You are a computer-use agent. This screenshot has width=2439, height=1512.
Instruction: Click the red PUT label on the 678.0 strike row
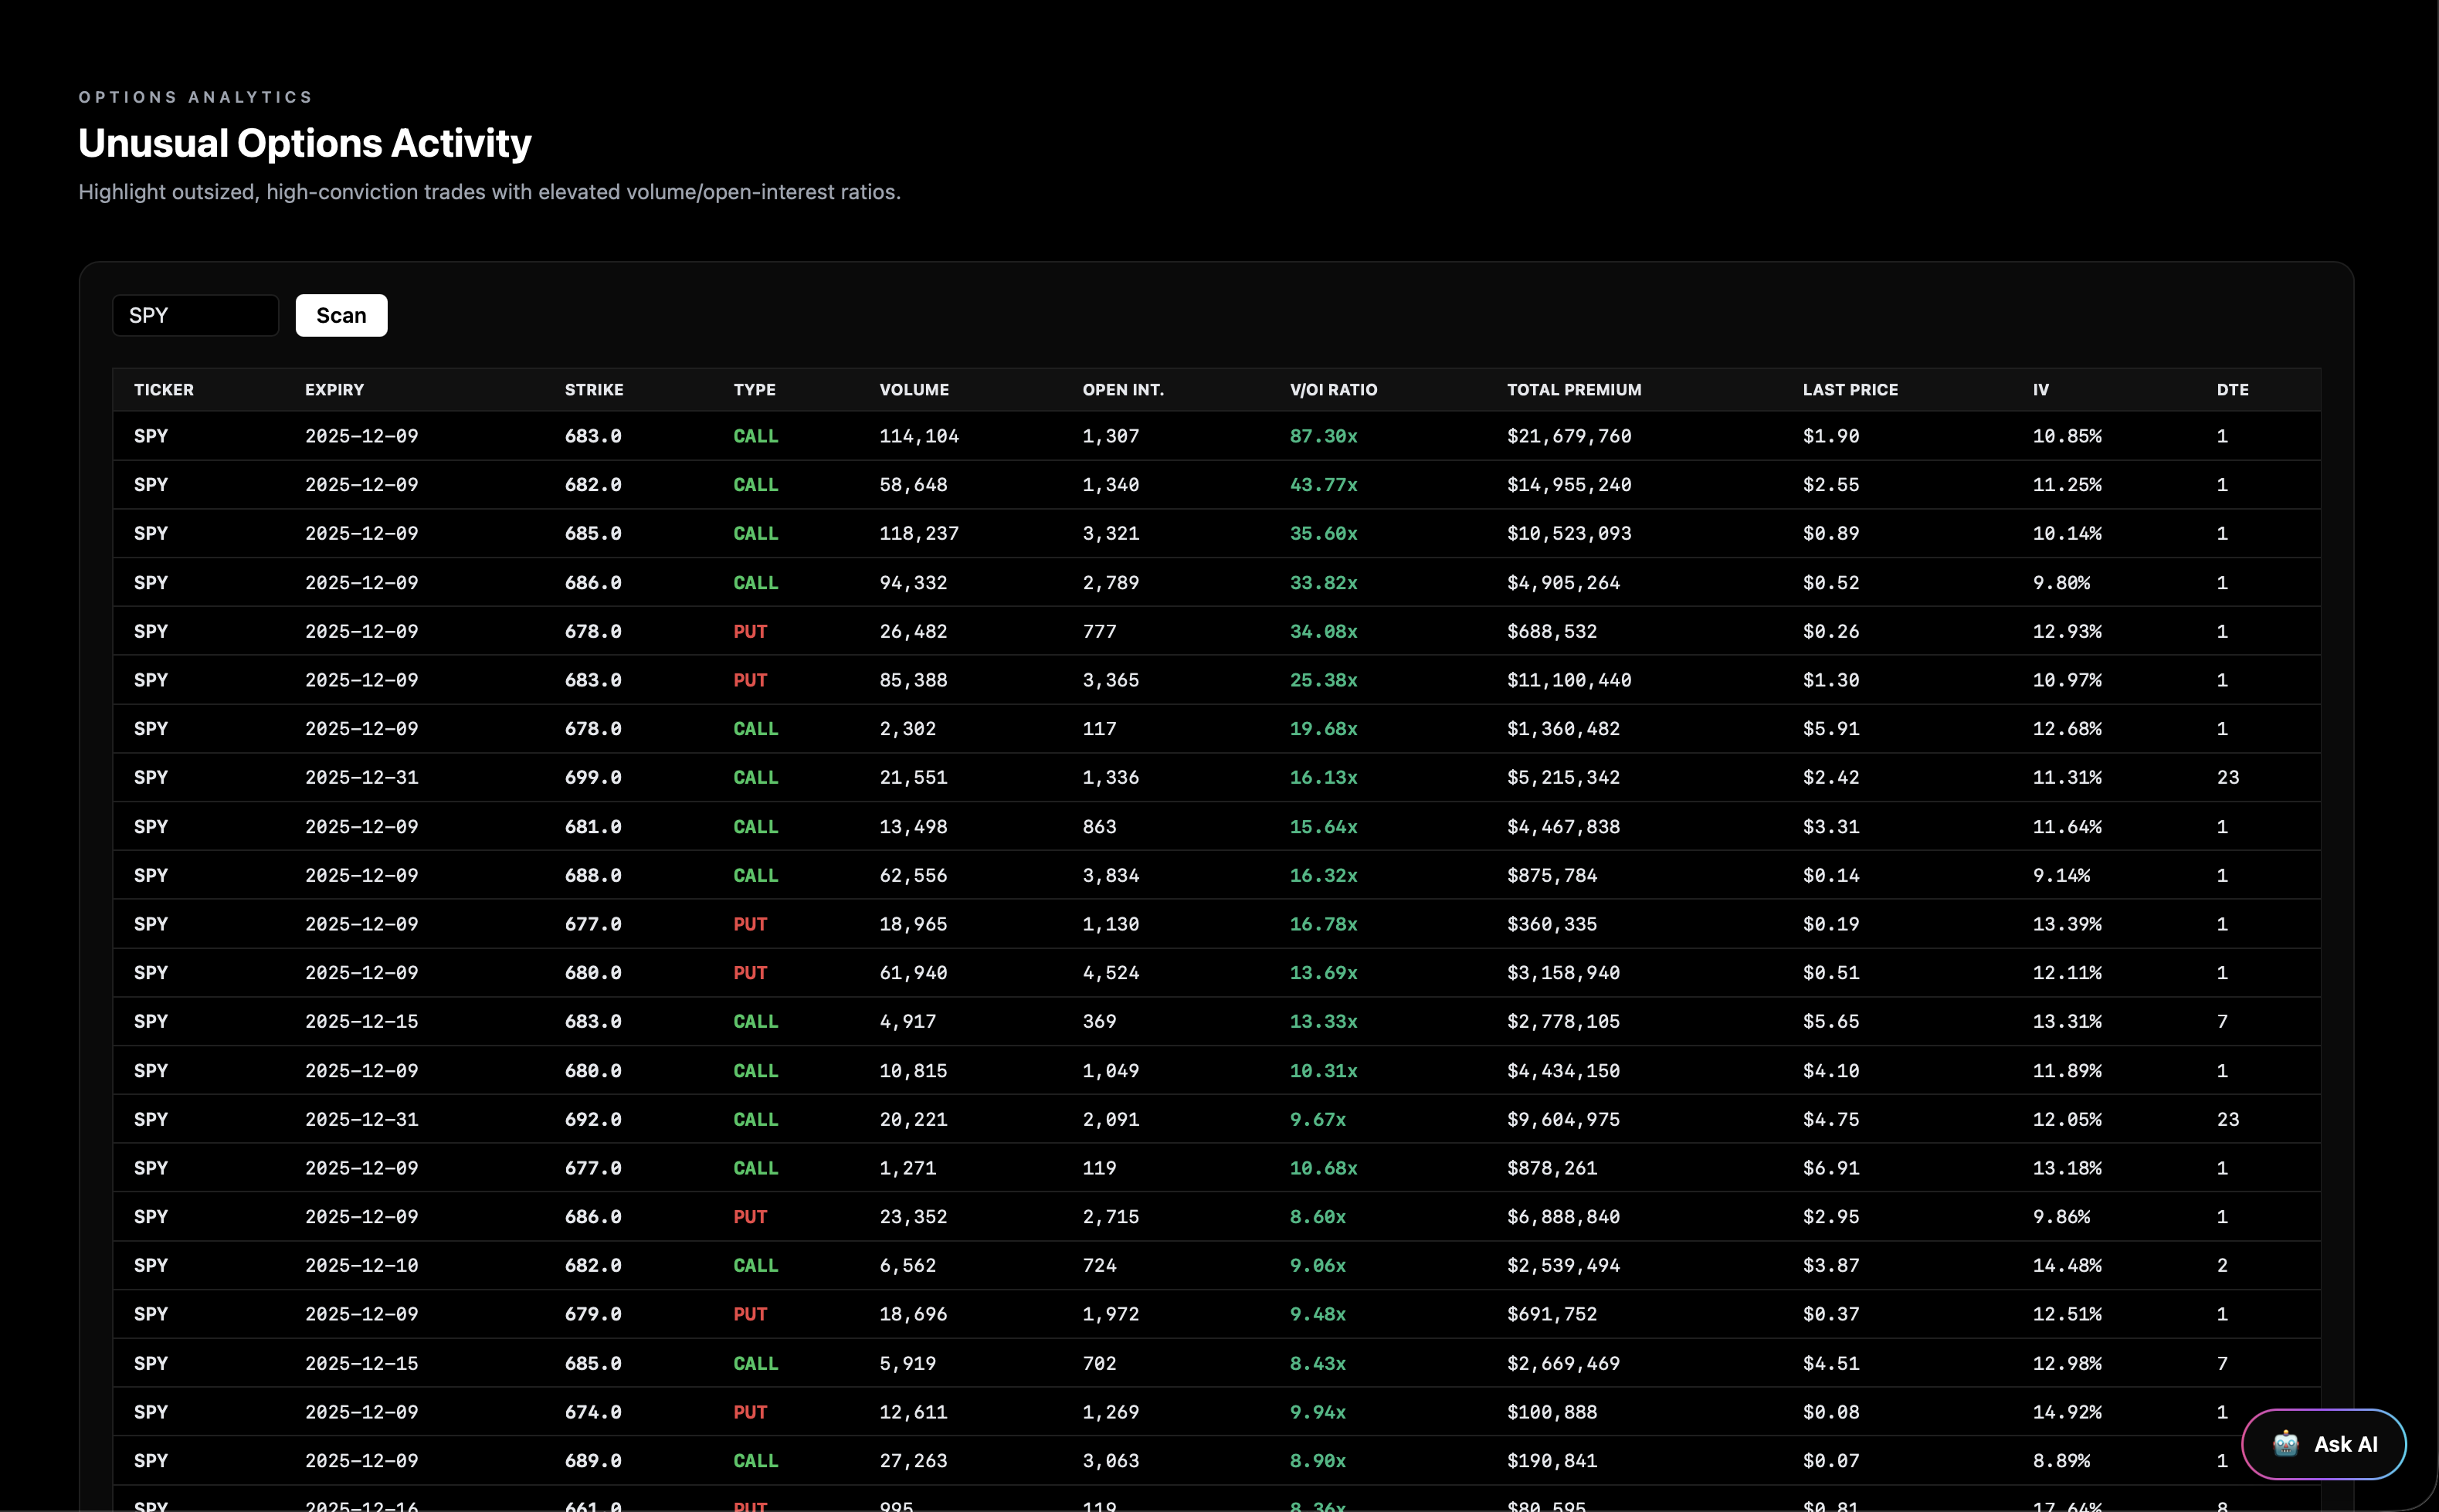[x=750, y=631]
